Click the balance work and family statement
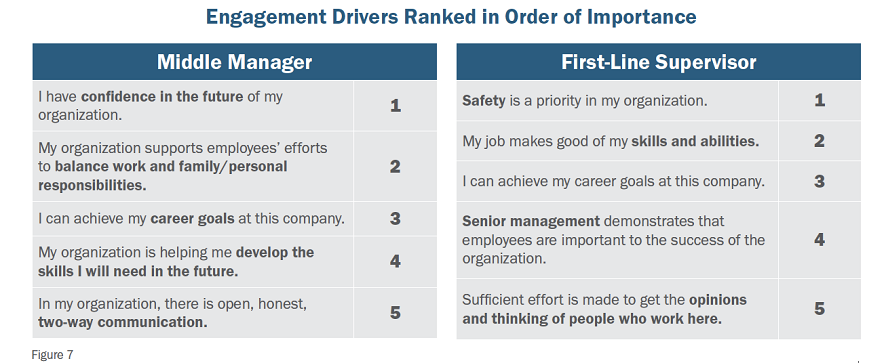 point(183,167)
